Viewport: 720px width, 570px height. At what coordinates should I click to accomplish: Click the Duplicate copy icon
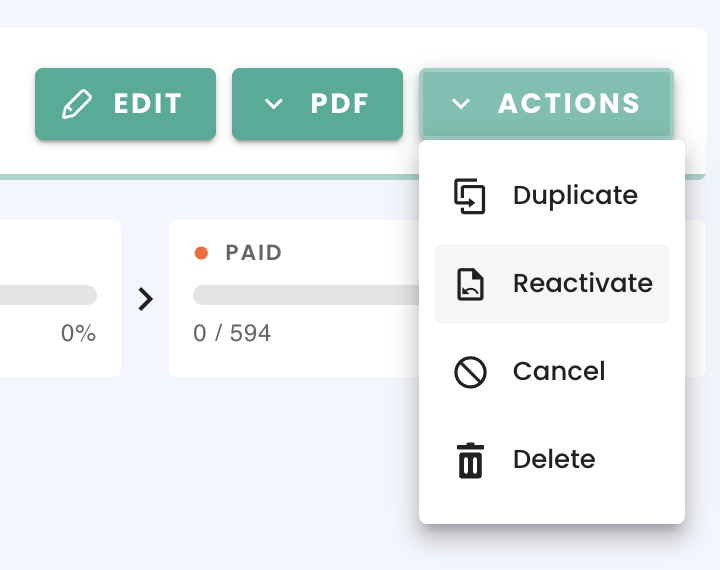click(x=470, y=196)
